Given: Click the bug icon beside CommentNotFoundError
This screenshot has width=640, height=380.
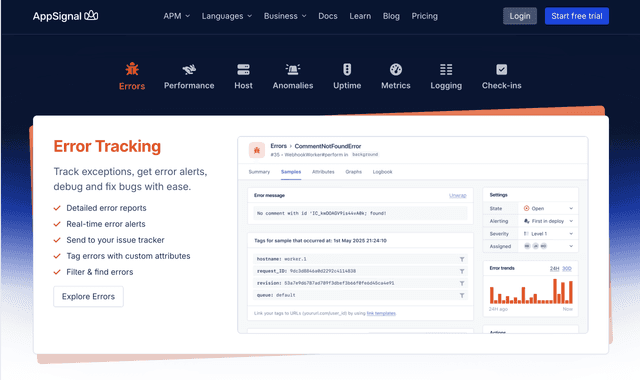Looking at the screenshot, I should [257, 150].
